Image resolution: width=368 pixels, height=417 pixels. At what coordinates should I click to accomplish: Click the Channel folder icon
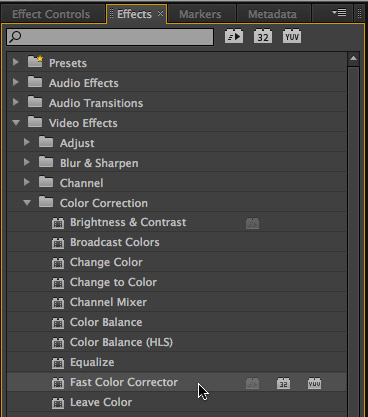click(46, 182)
